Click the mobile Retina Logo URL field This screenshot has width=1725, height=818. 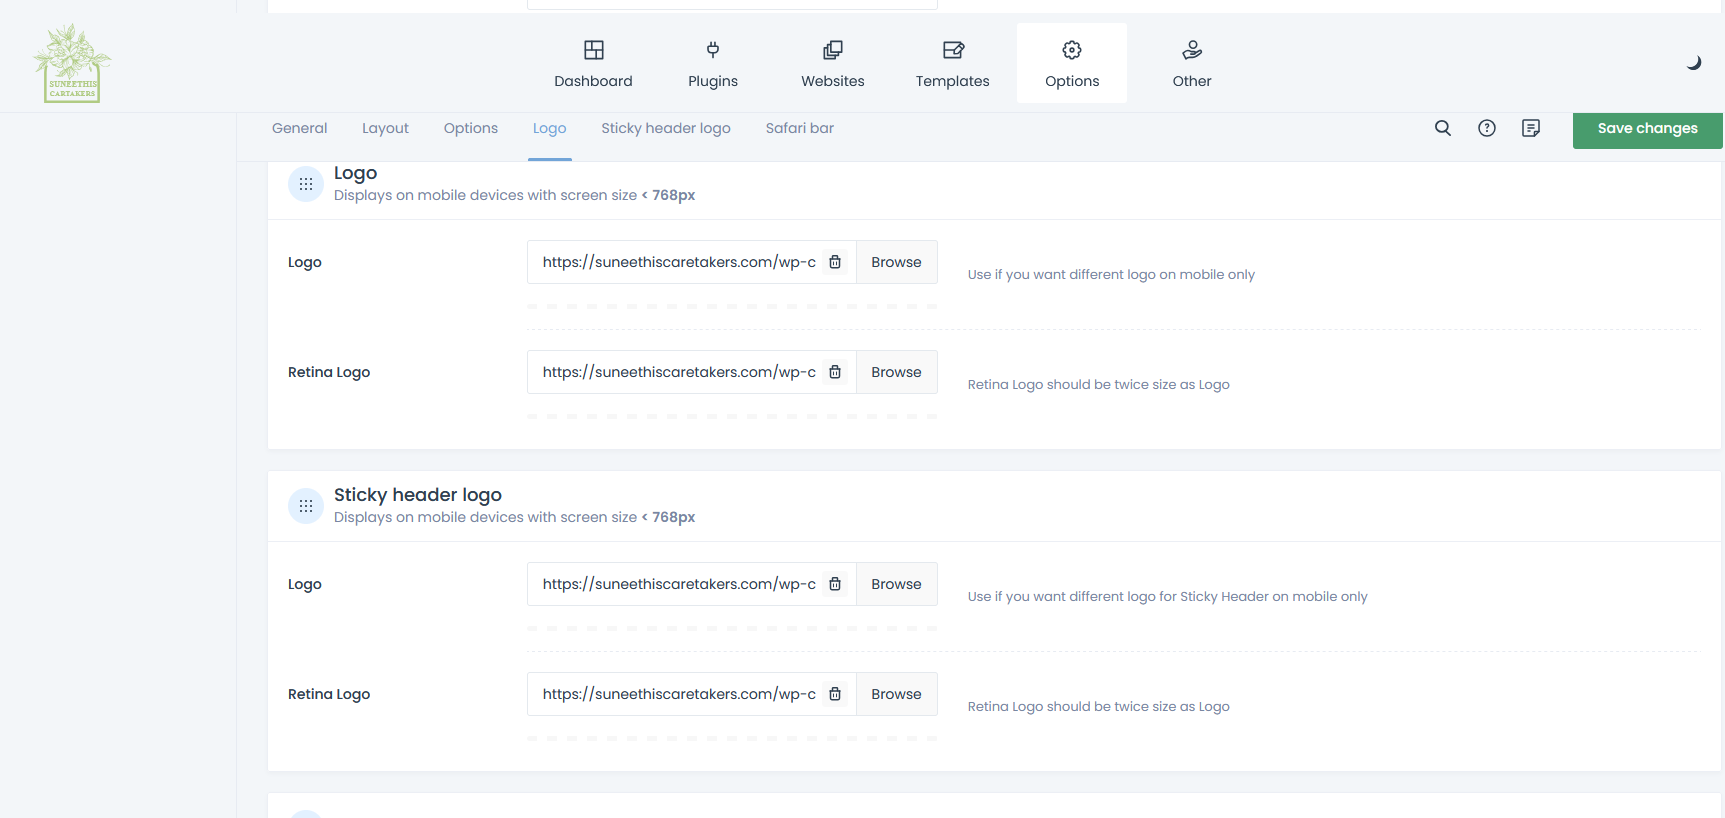tap(678, 372)
